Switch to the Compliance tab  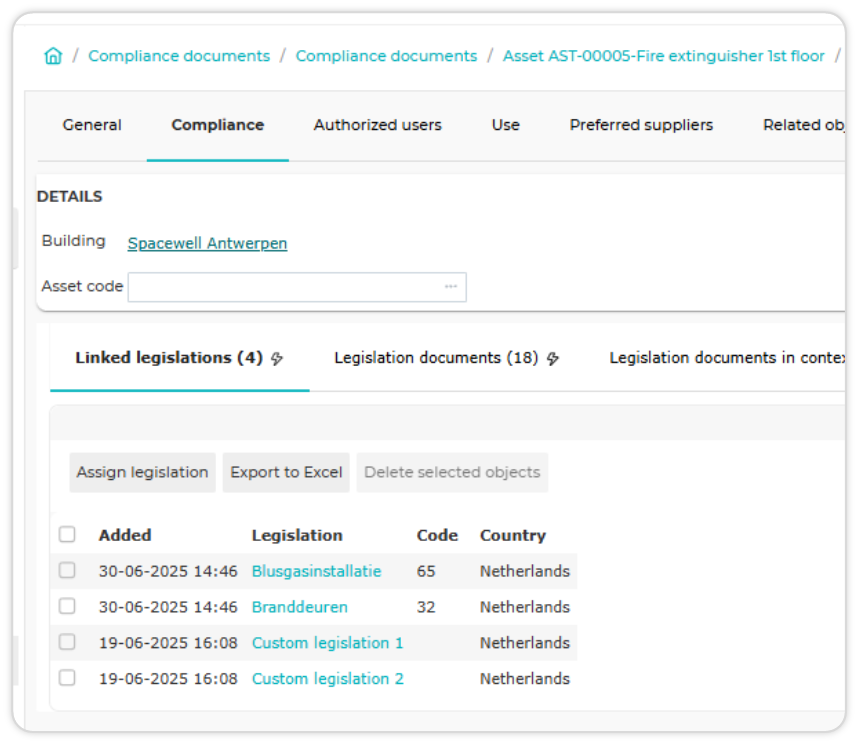[218, 125]
